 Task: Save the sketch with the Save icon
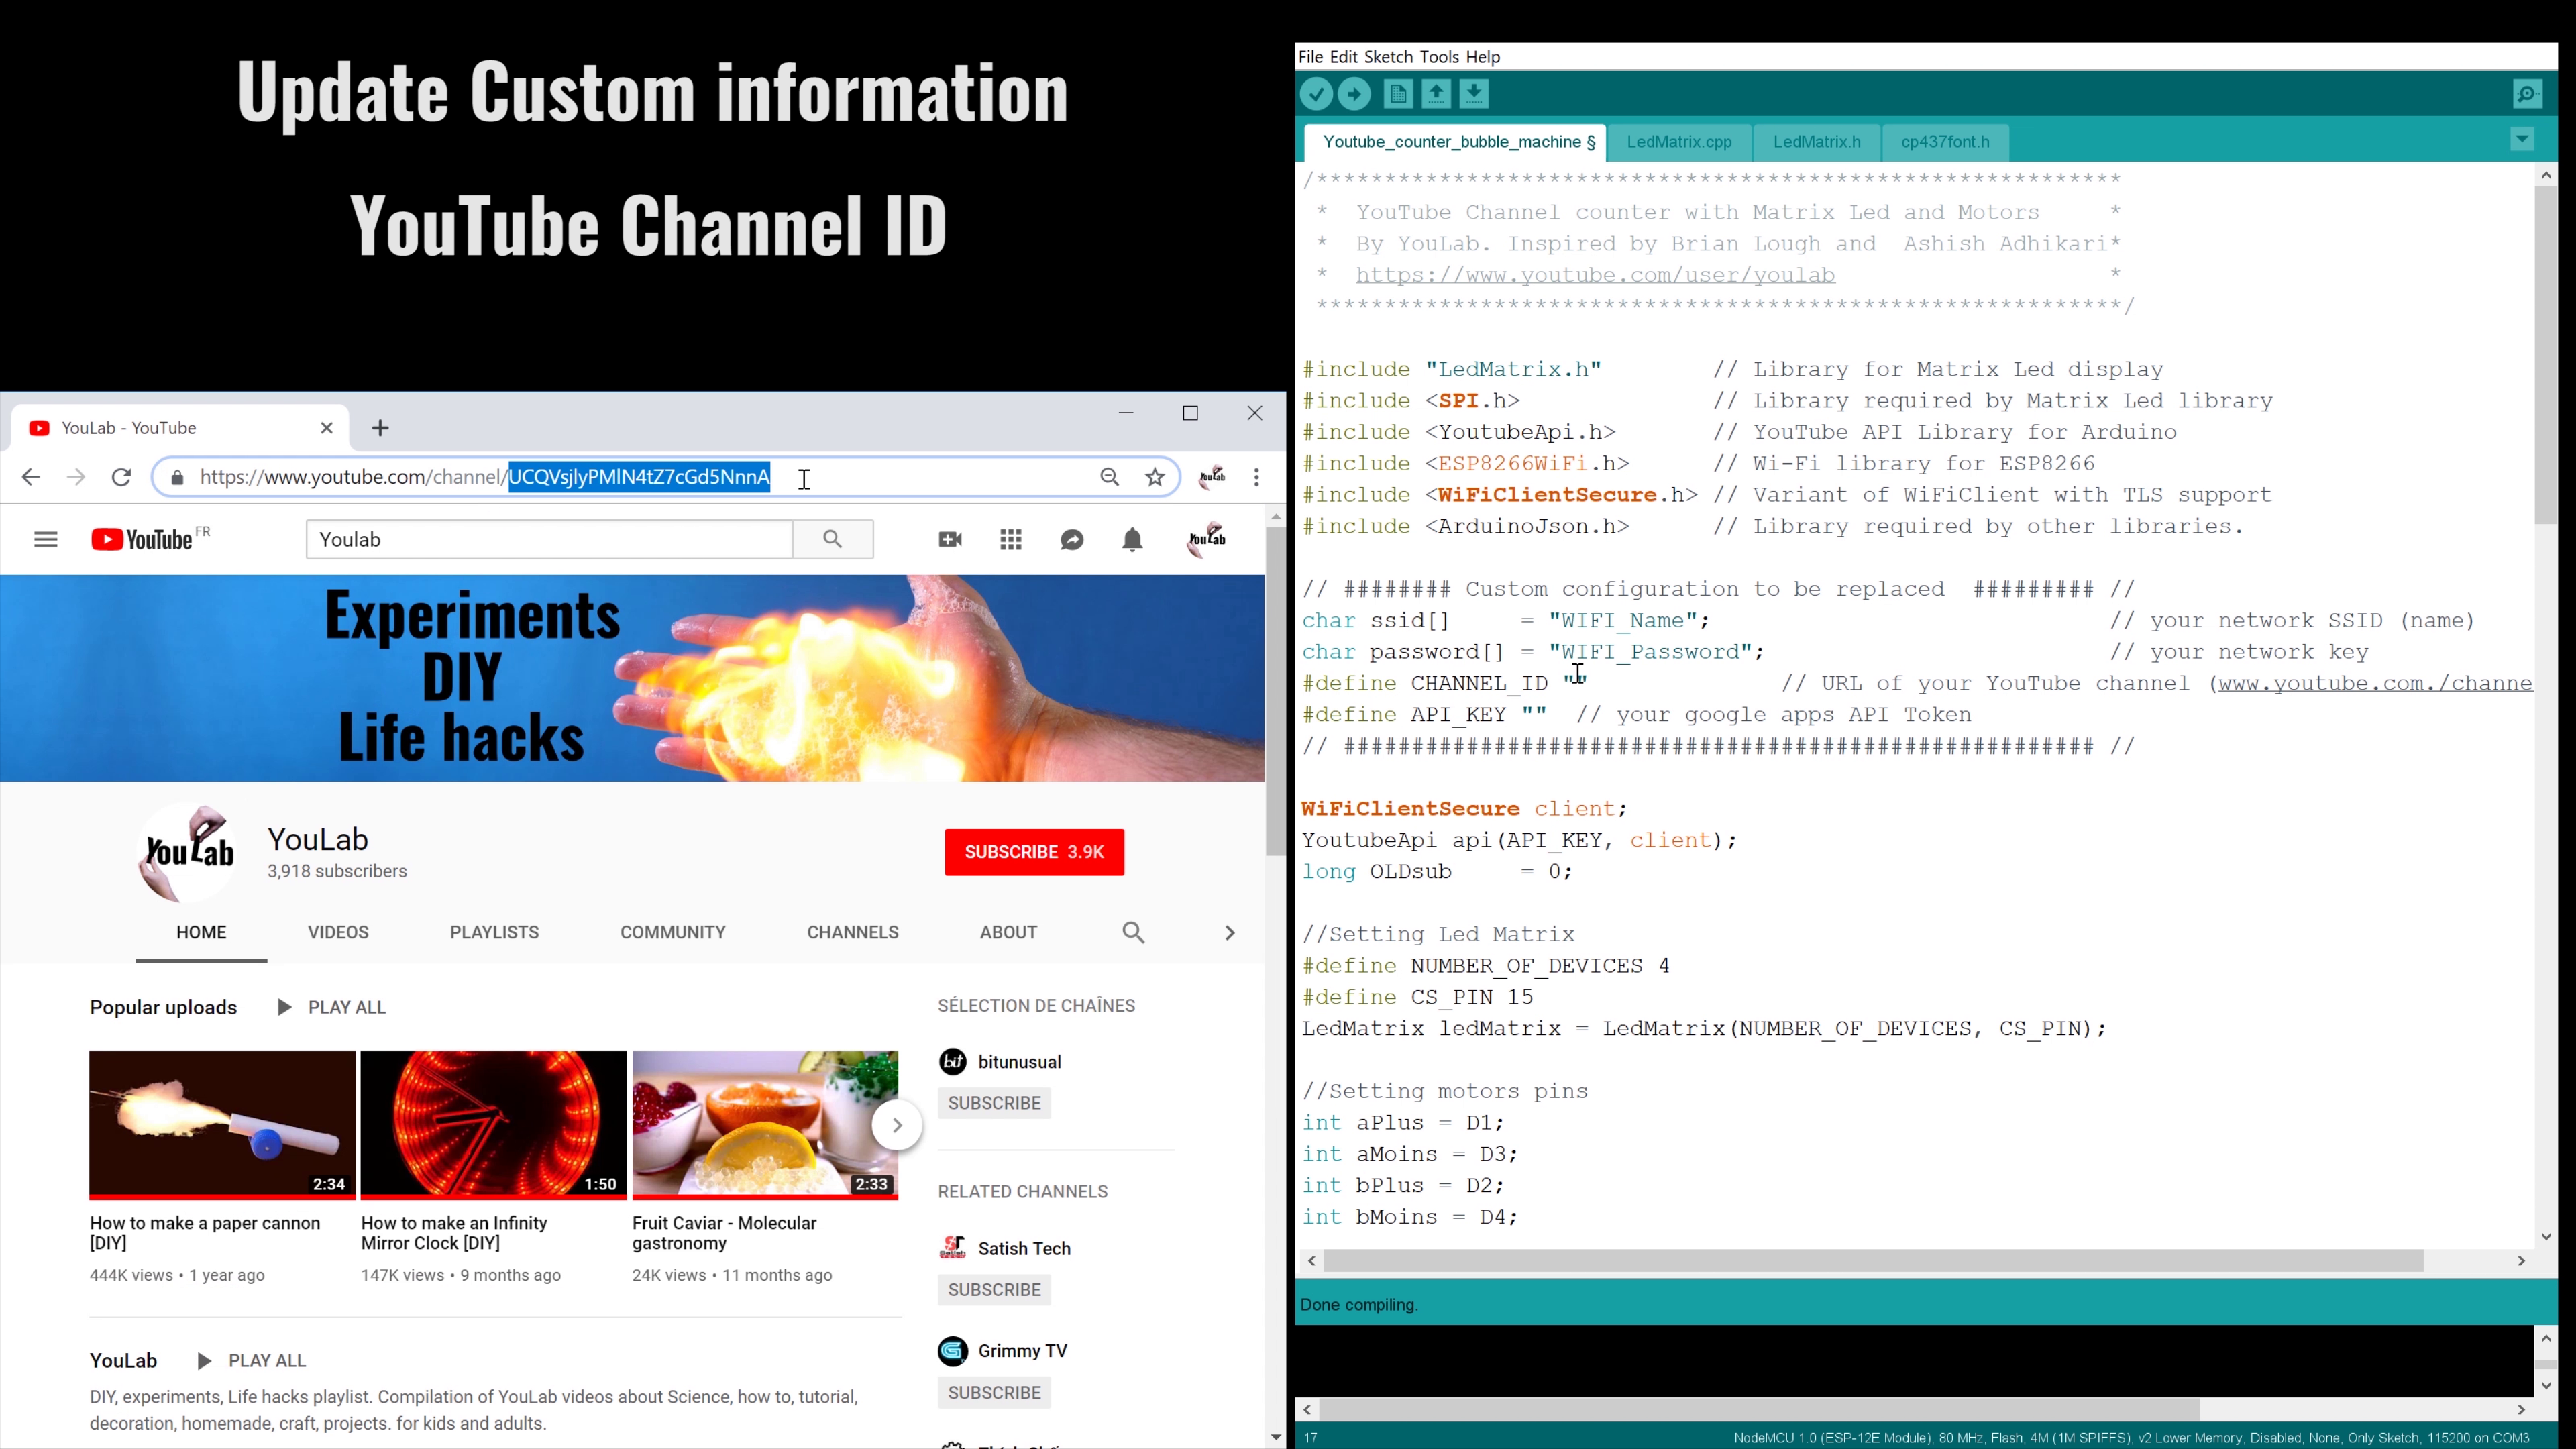1474,94
